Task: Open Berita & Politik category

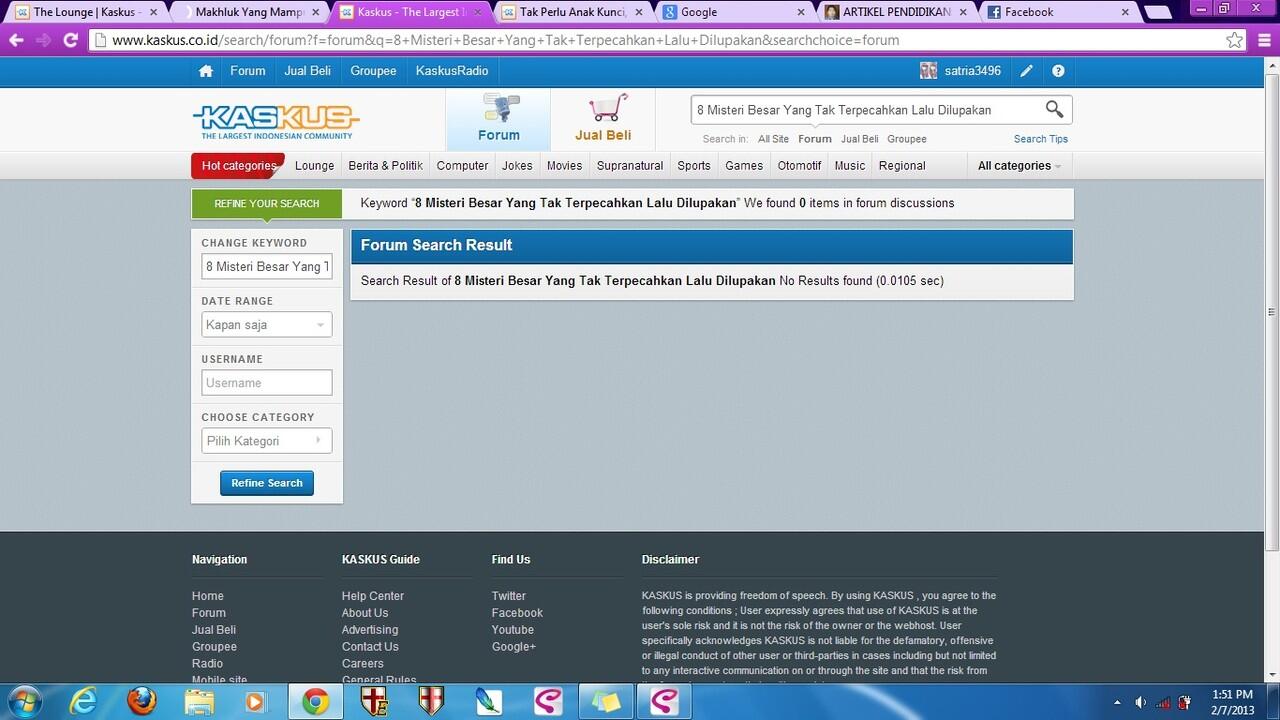Action: (x=386, y=166)
